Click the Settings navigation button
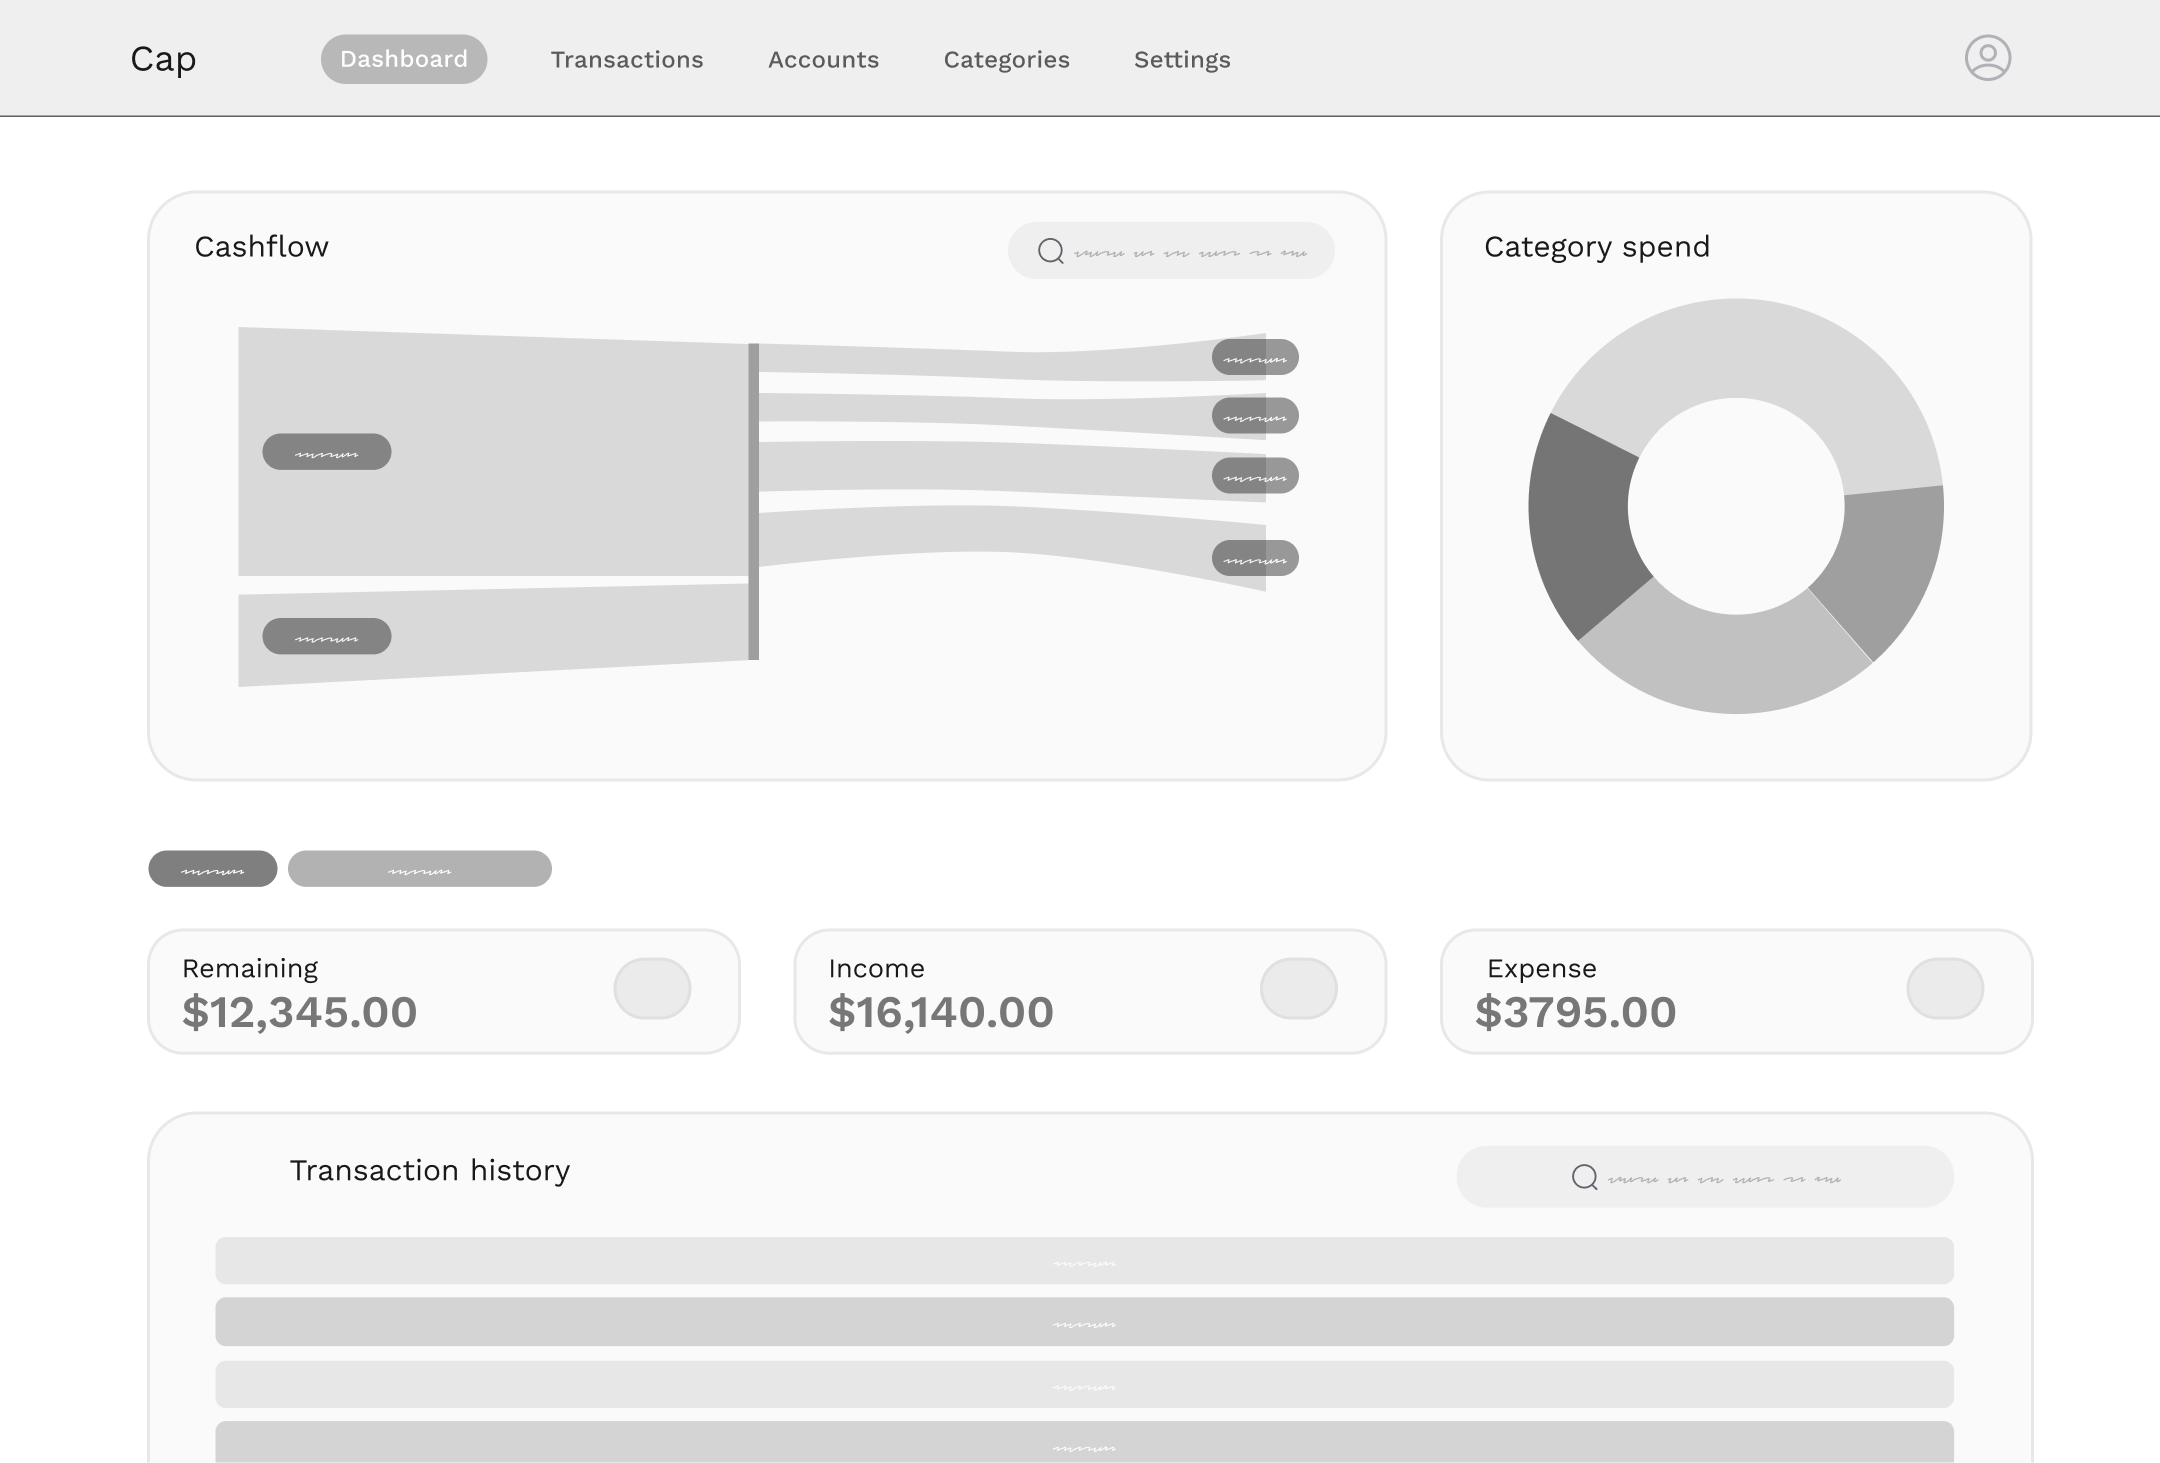The width and height of the screenshot is (2160, 1463). click(x=1180, y=57)
